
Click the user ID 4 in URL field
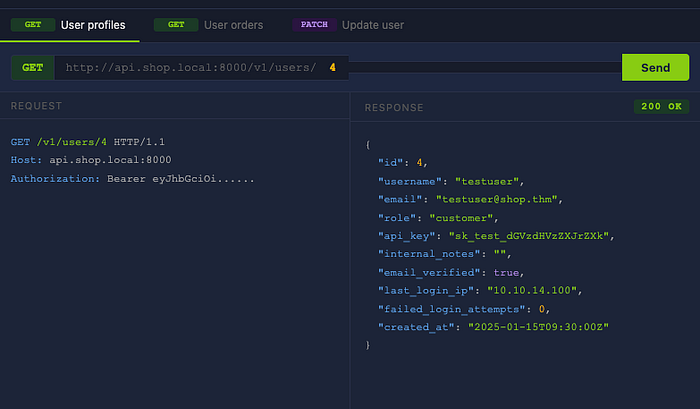[332, 67]
